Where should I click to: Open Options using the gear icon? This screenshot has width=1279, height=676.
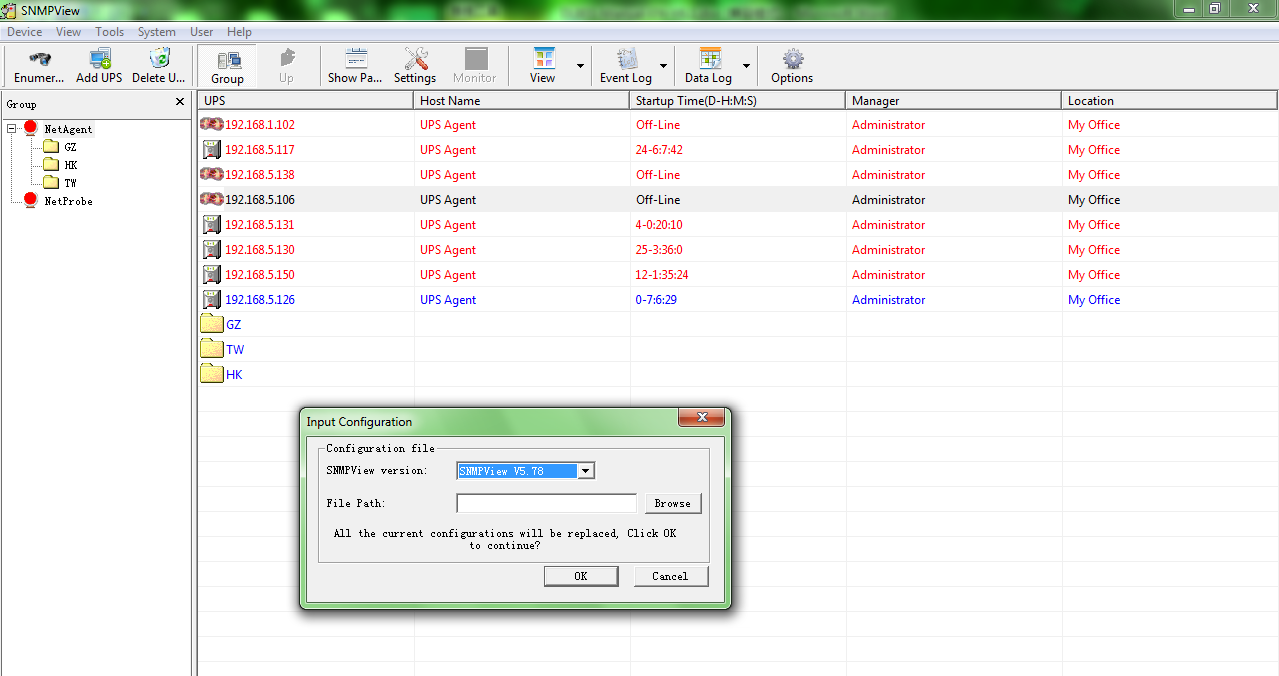click(x=792, y=59)
